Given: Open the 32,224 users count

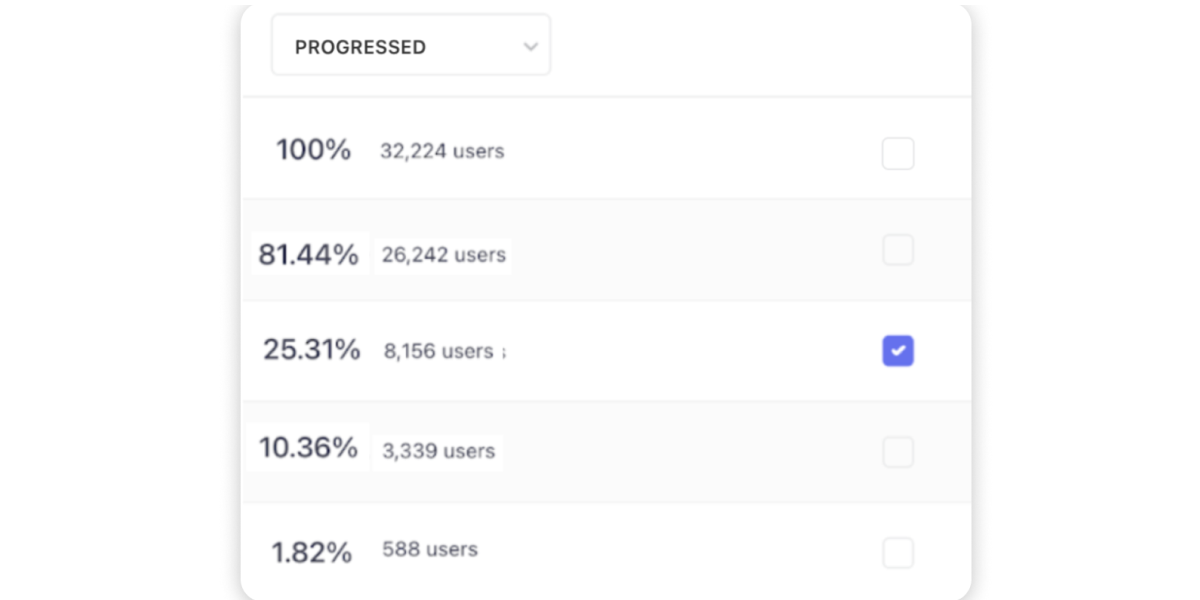Looking at the screenshot, I should (442, 152).
